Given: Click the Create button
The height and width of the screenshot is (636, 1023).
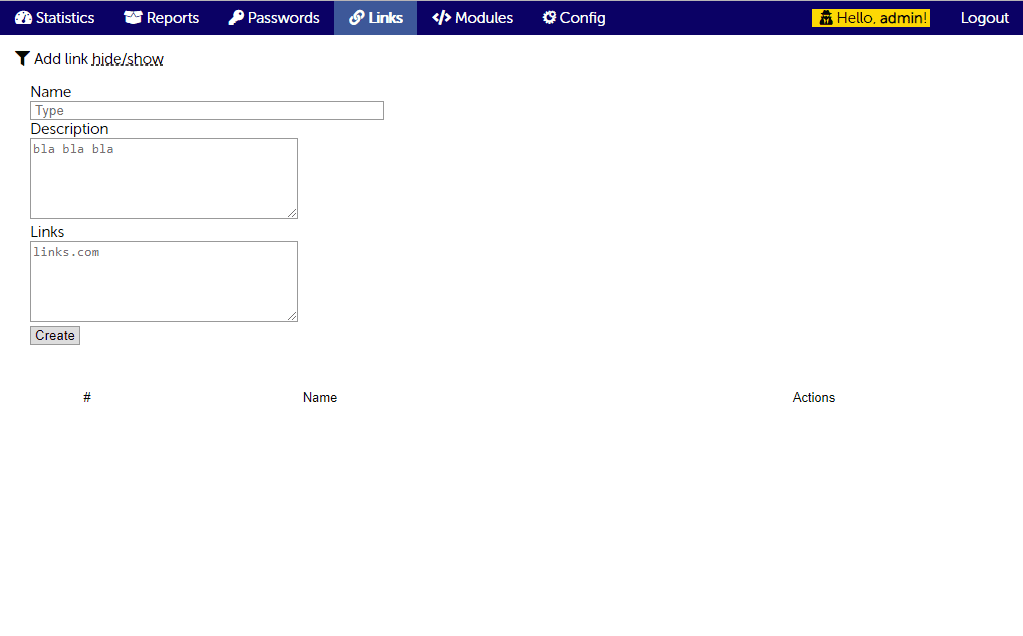Looking at the screenshot, I should coord(54,335).
